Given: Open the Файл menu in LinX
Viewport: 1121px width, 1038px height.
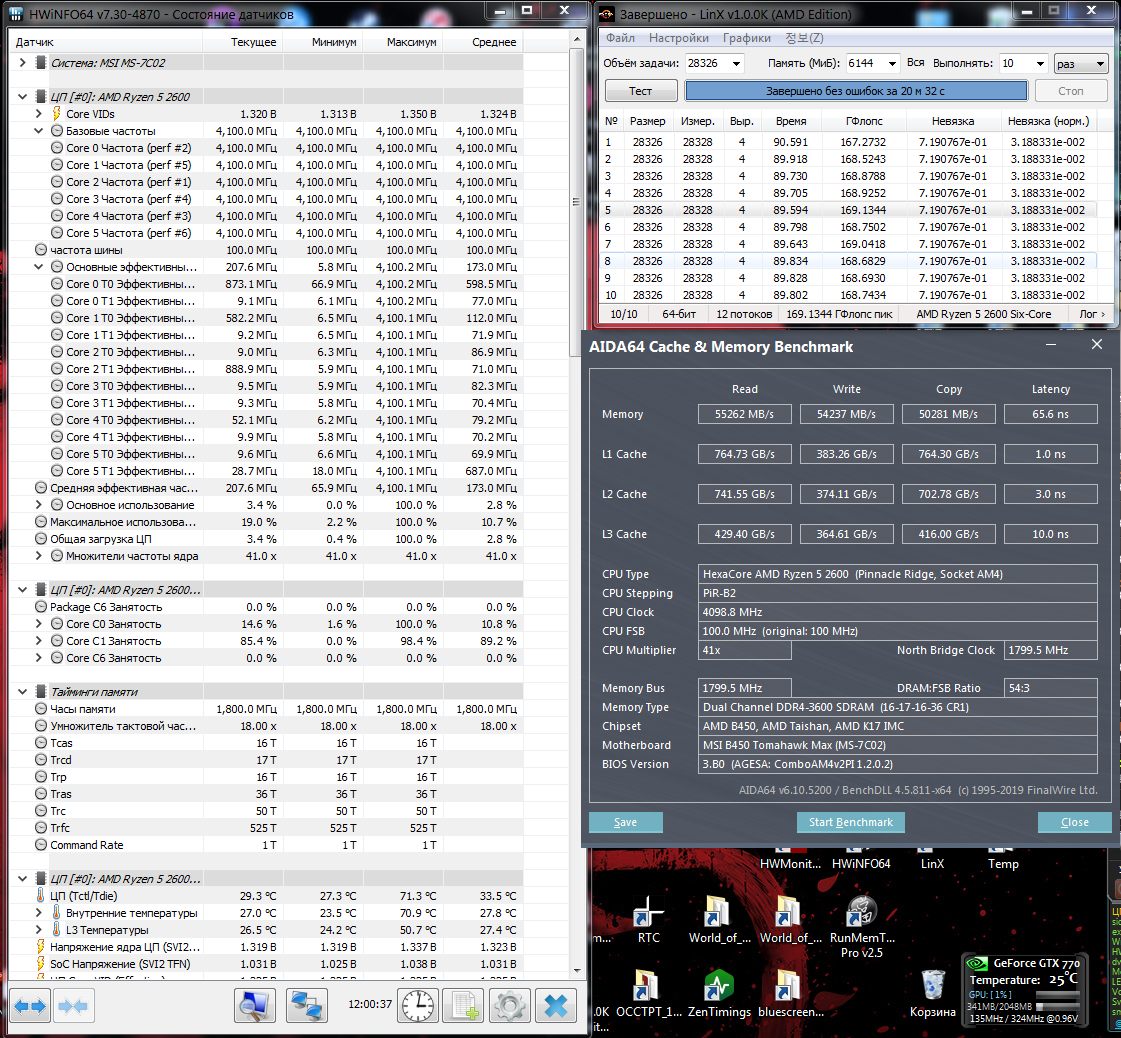Looking at the screenshot, I should 621,38.
